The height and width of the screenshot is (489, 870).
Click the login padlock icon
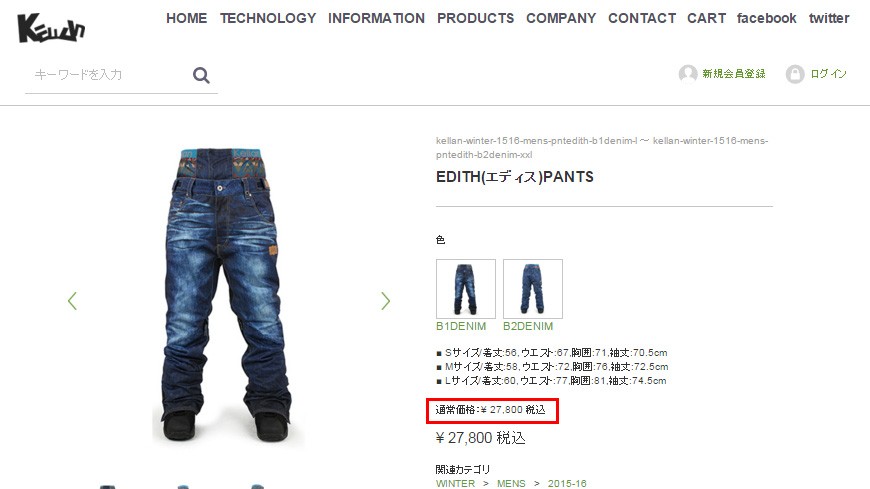(795, 74)
